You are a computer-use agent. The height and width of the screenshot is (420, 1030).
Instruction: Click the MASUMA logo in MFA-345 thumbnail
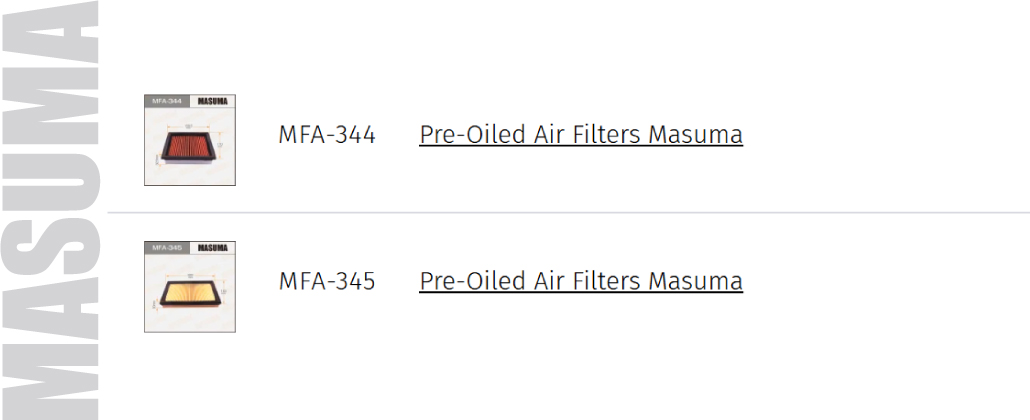pyautogui.click(x=212, y=248)
